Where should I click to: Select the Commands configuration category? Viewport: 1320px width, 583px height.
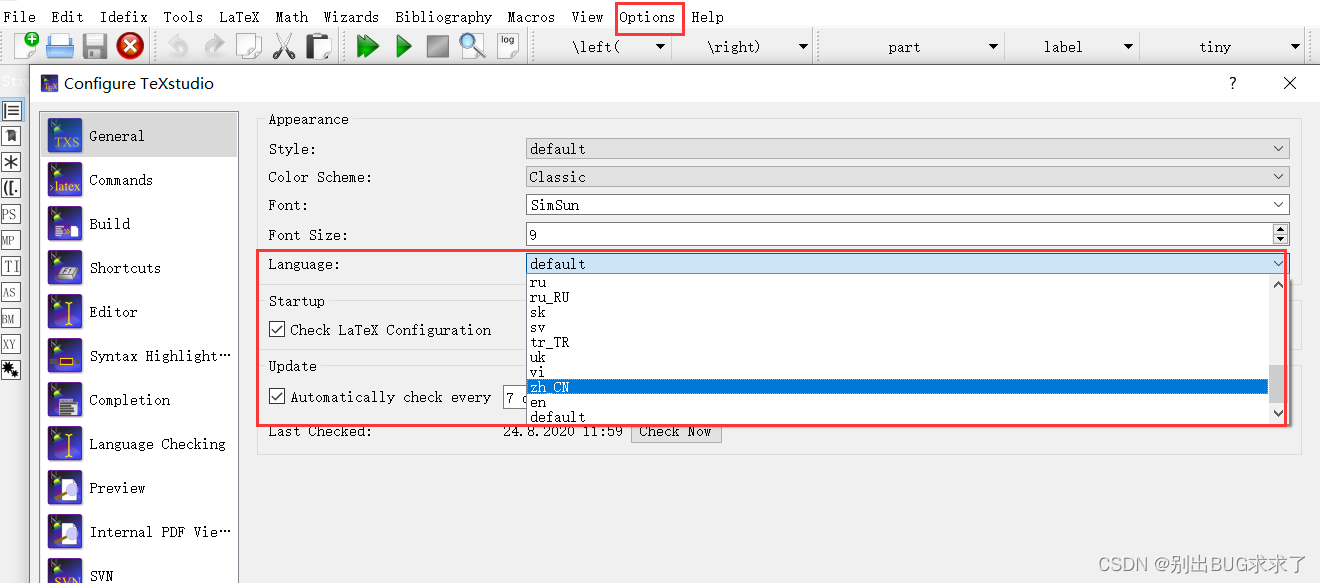[140, 180]
